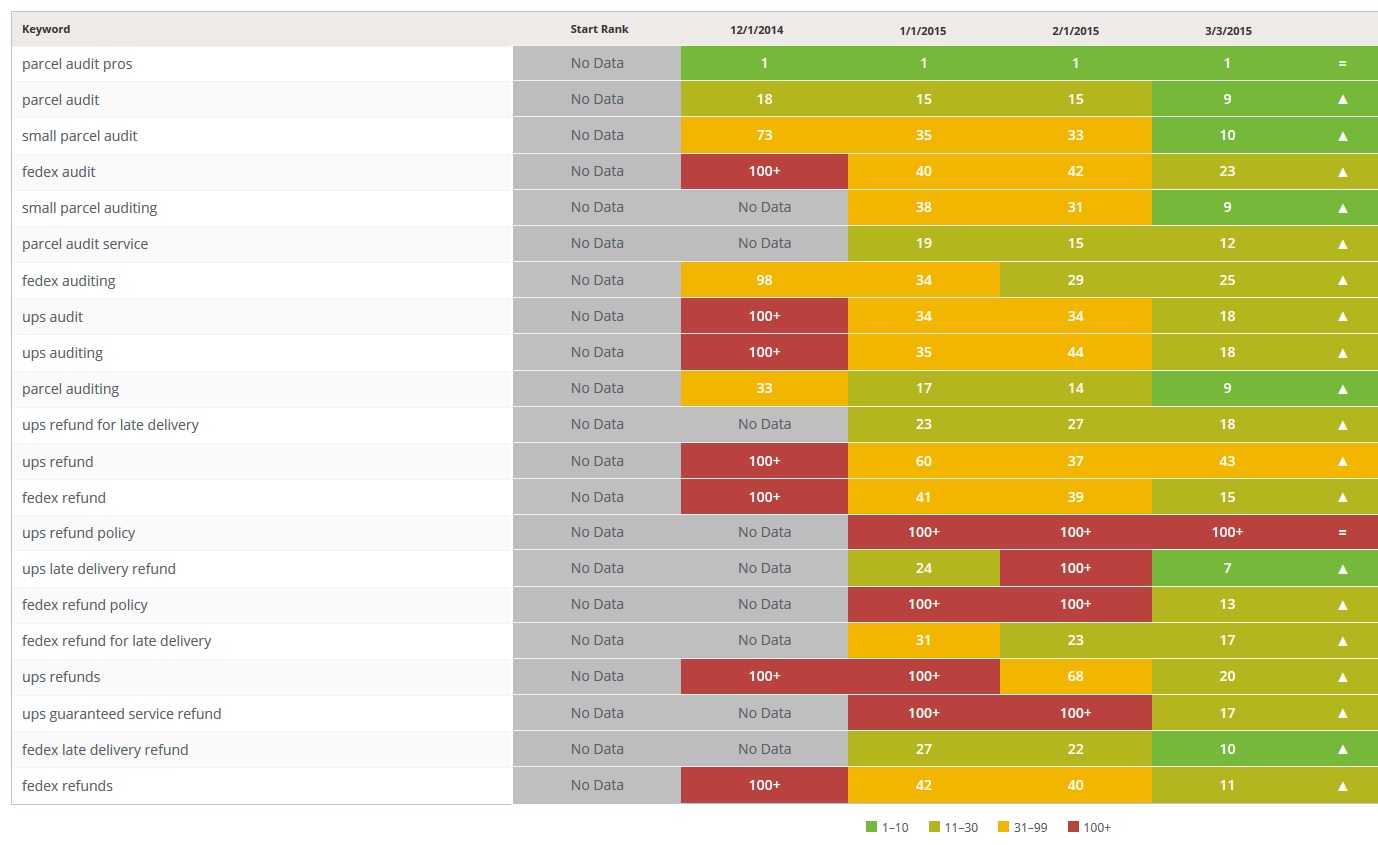Select the keyword 'fedex refund policy'
Image resolution: width=1378 pixels, height=845 pixels.
85,605
